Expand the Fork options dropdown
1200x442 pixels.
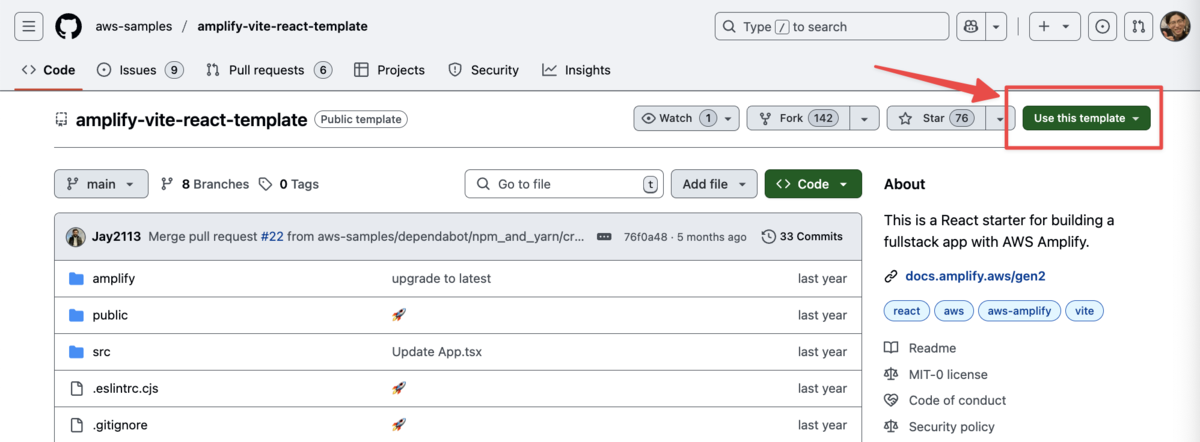(x=864, y=118)
